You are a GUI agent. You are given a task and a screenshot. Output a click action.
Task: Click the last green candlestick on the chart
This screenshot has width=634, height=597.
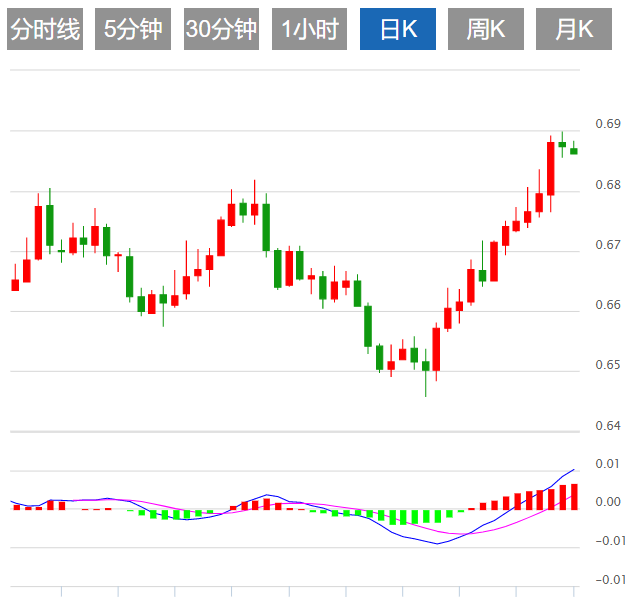pyautogui.click(x=574, y=151)
